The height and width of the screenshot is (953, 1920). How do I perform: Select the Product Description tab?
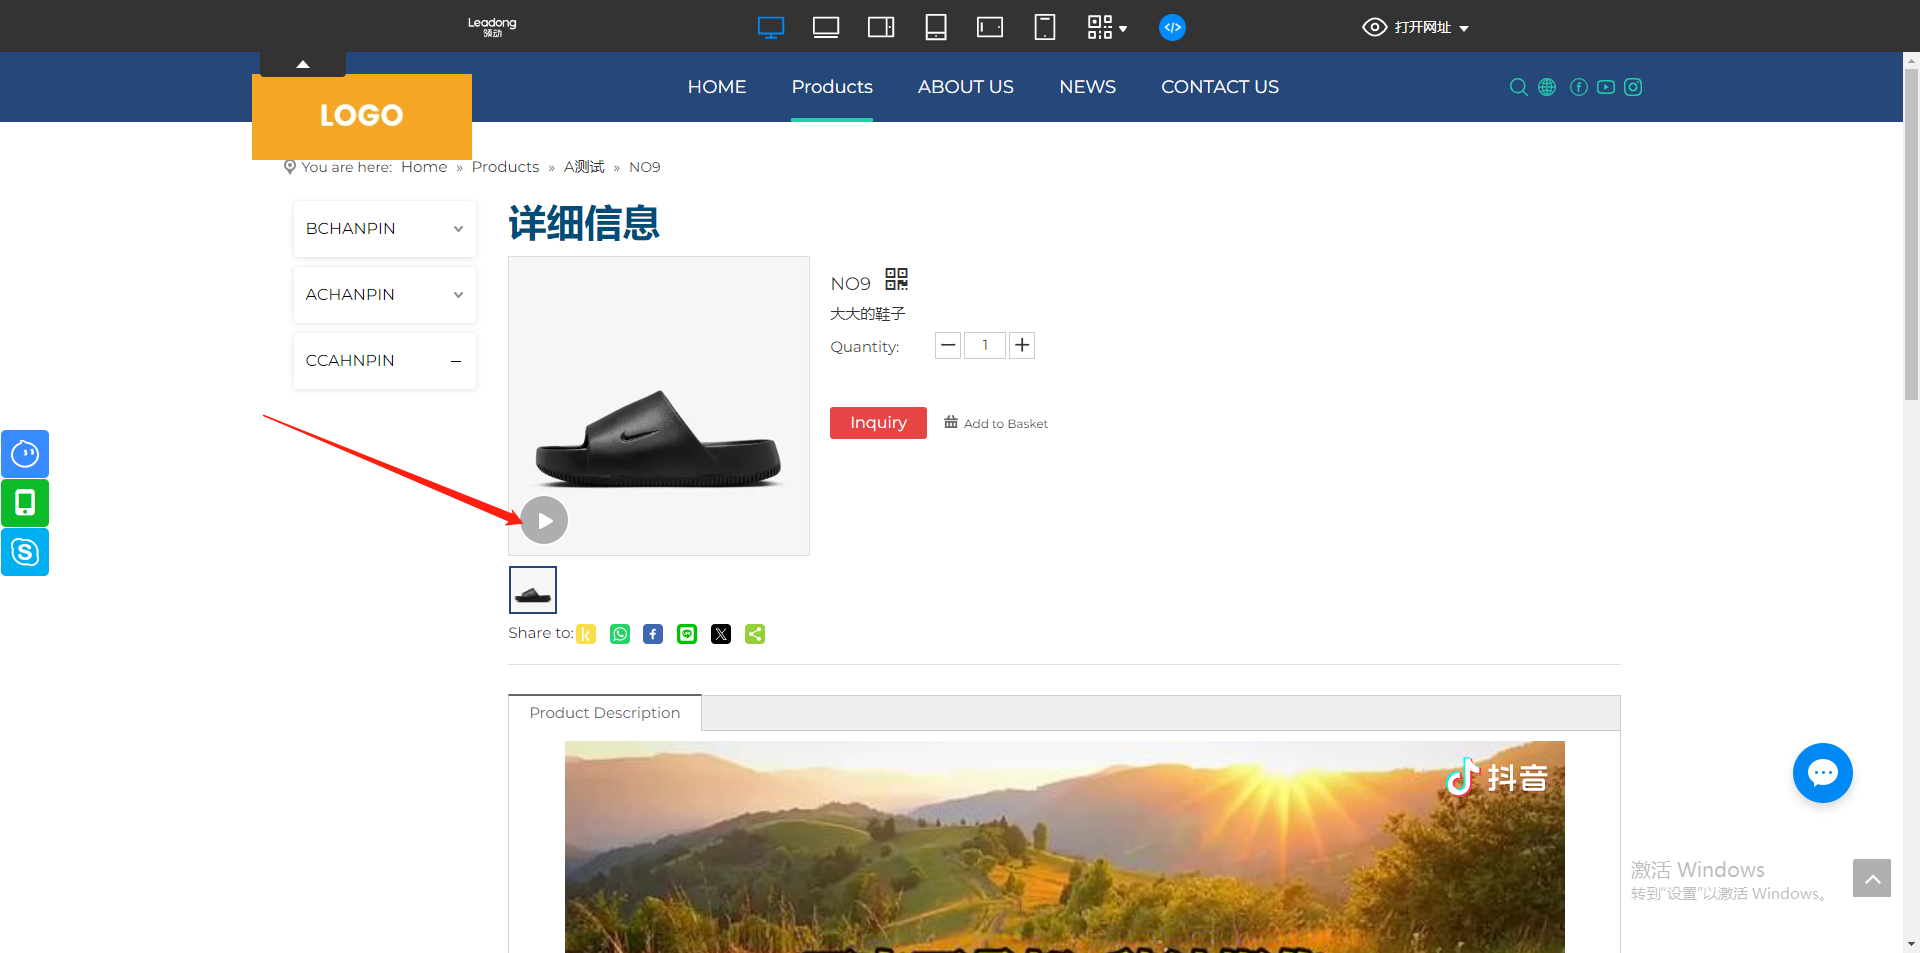pos(603,712)
